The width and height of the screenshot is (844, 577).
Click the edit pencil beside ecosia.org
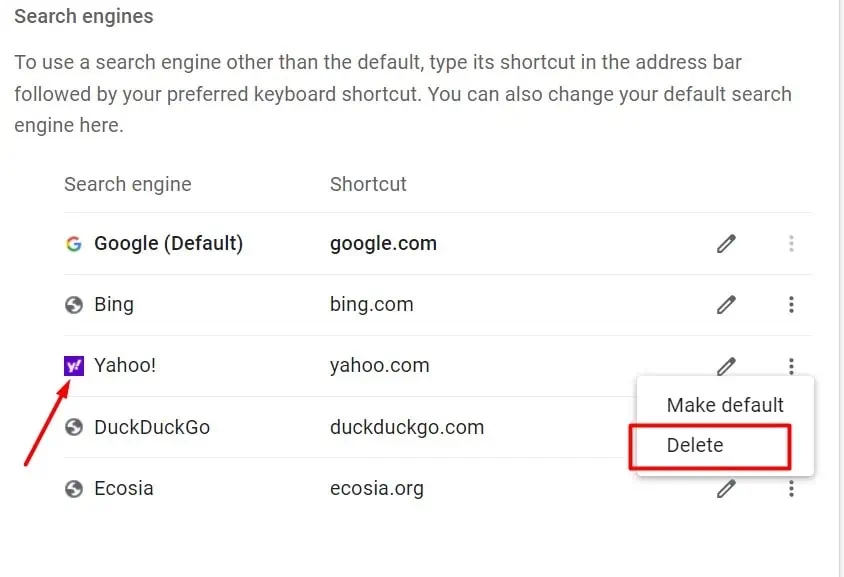(726, 488)
